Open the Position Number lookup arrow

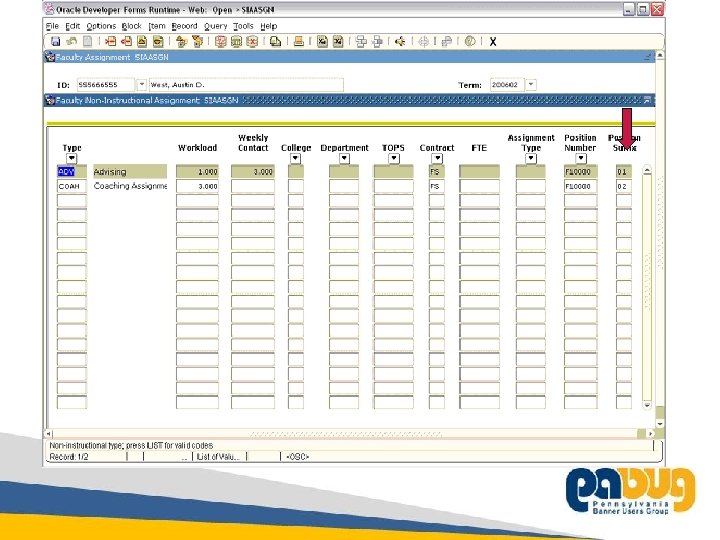pyautogui.click(x=581, y=159)
